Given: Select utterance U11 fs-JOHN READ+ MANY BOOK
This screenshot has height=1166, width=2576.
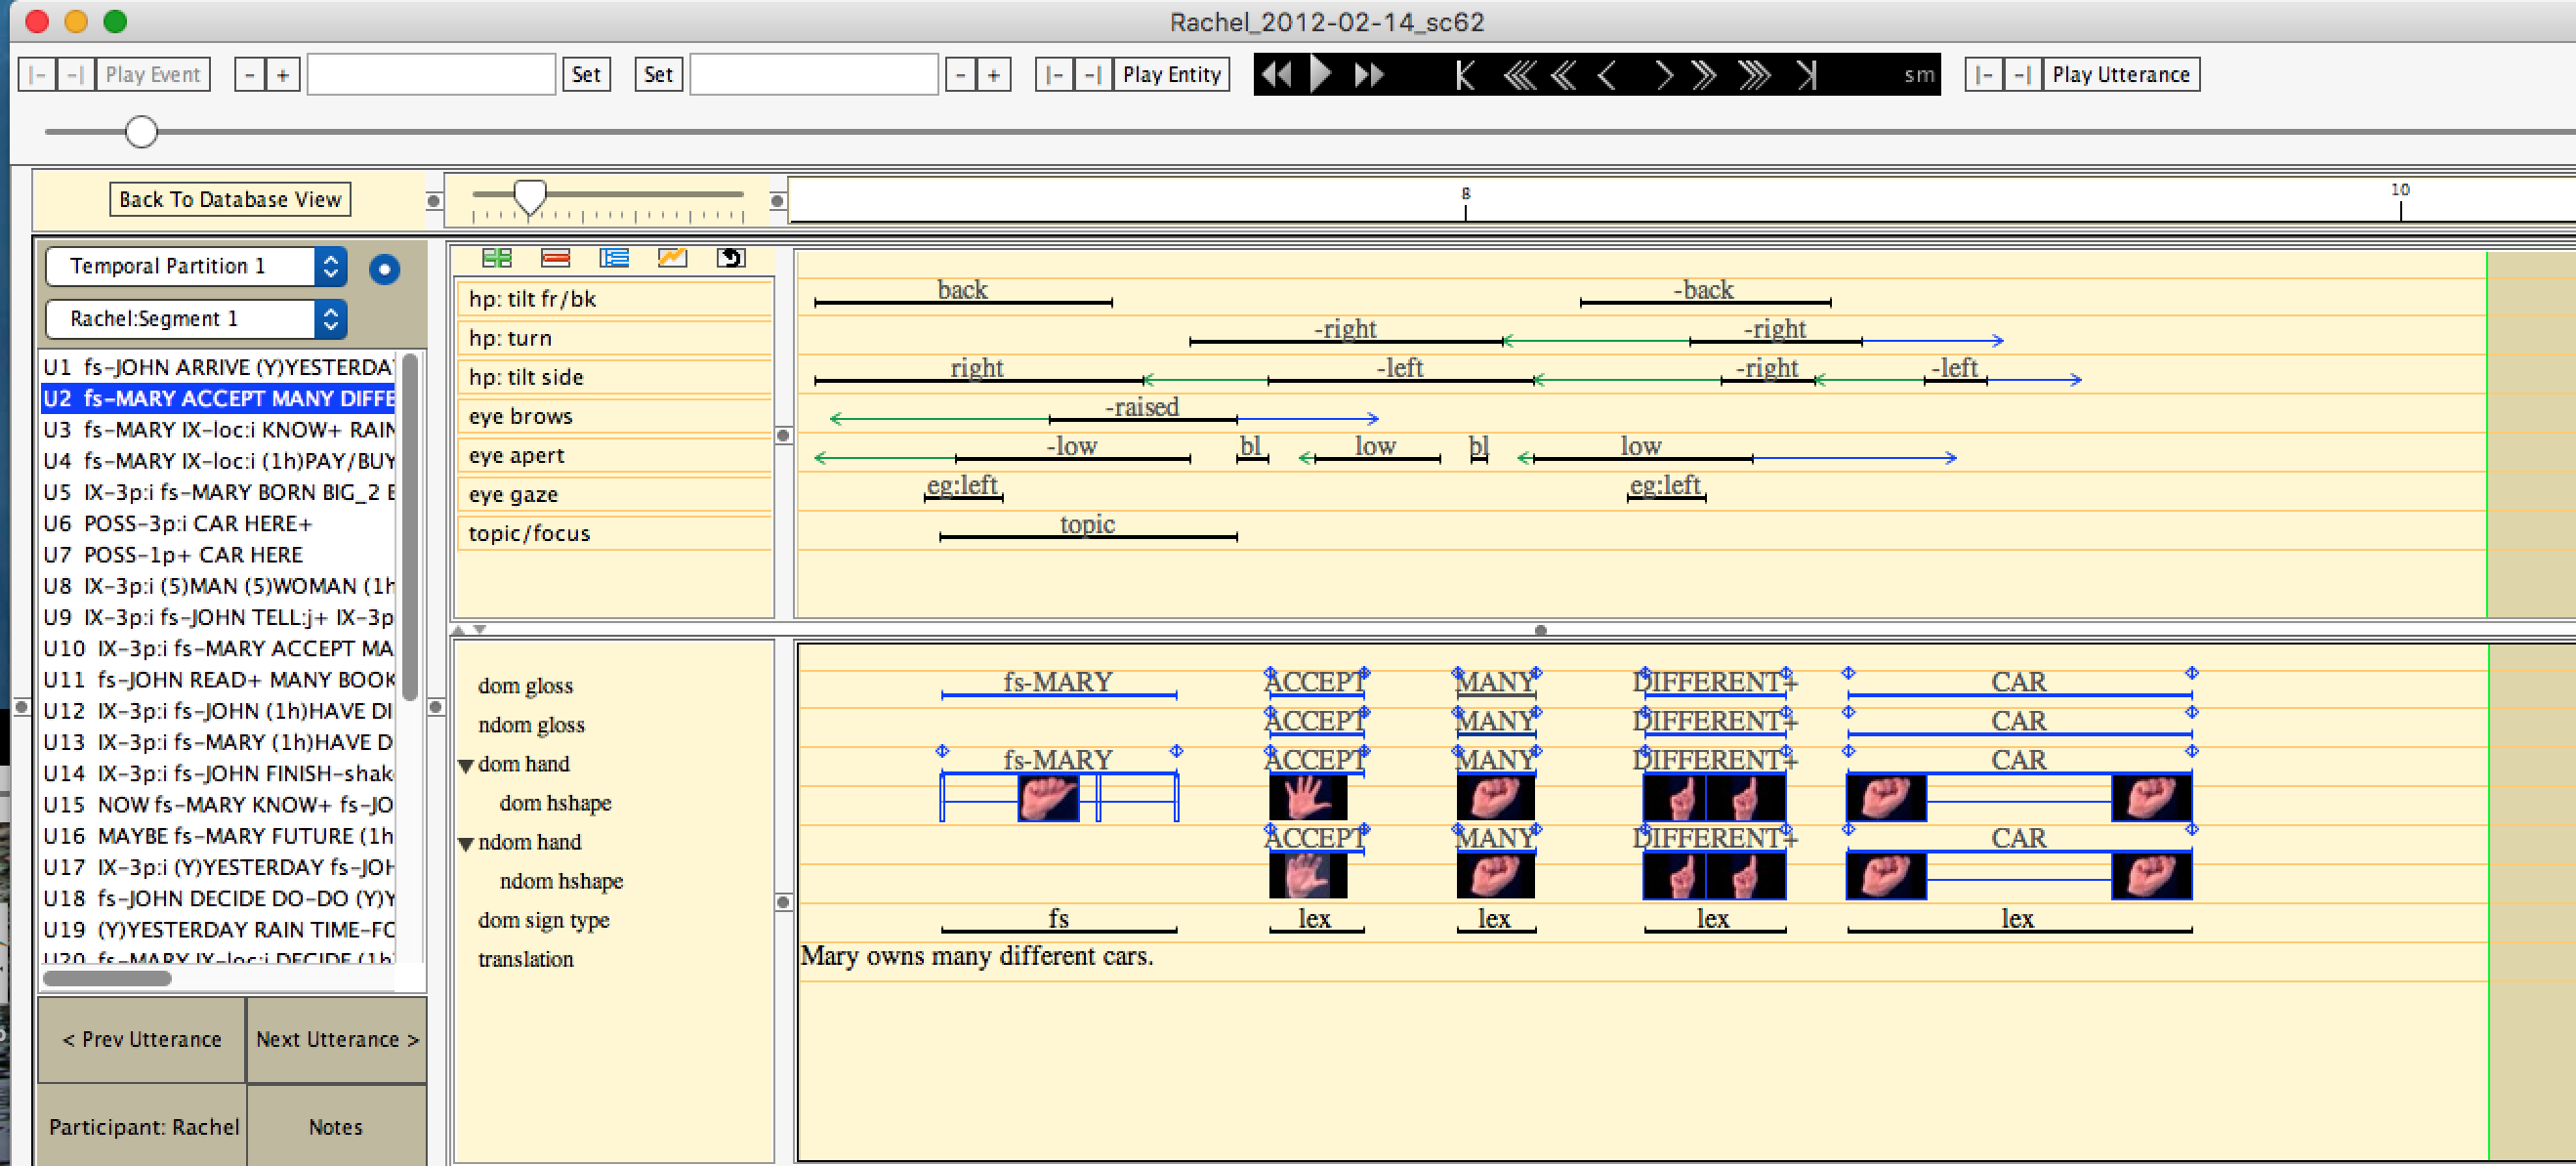Looking at the screenshot, I should click(x=218, y=680).
